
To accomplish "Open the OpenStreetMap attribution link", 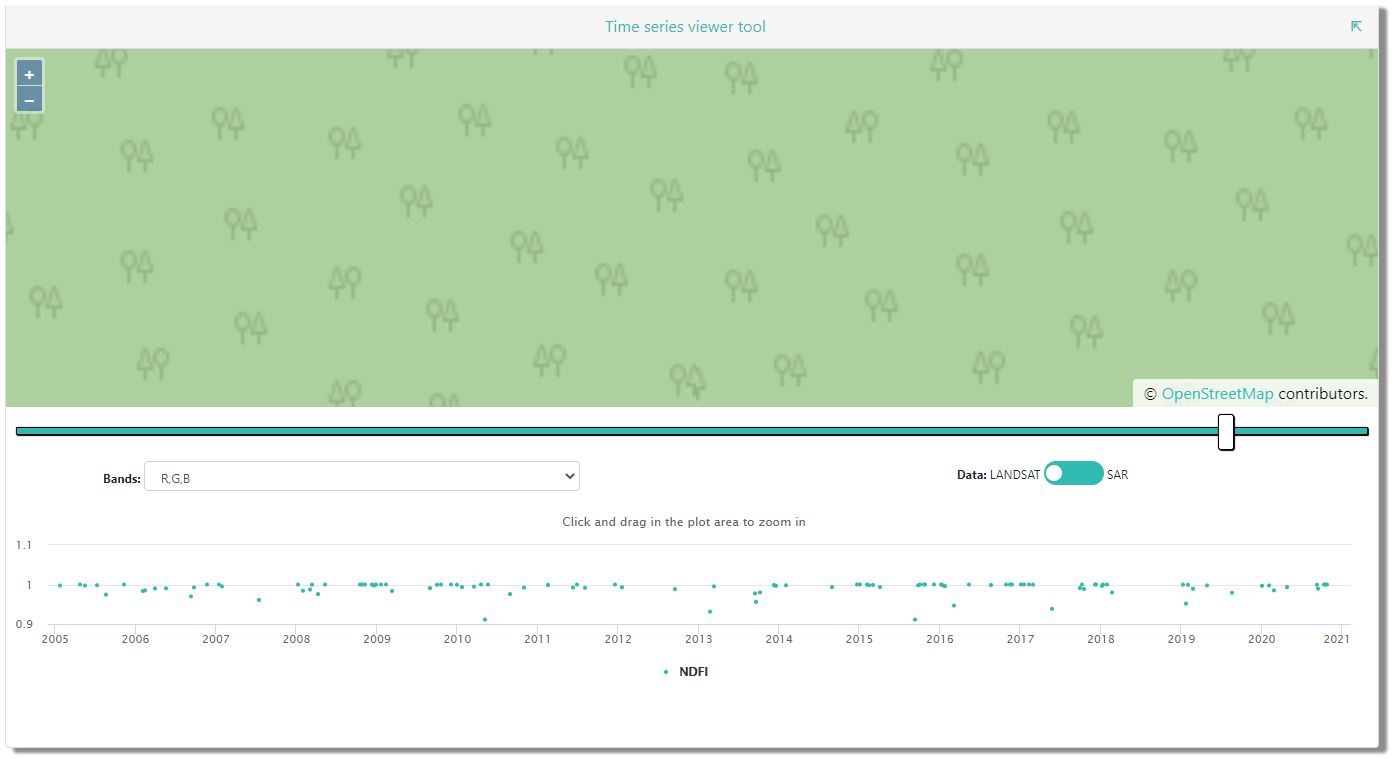I will (1217, 394).
